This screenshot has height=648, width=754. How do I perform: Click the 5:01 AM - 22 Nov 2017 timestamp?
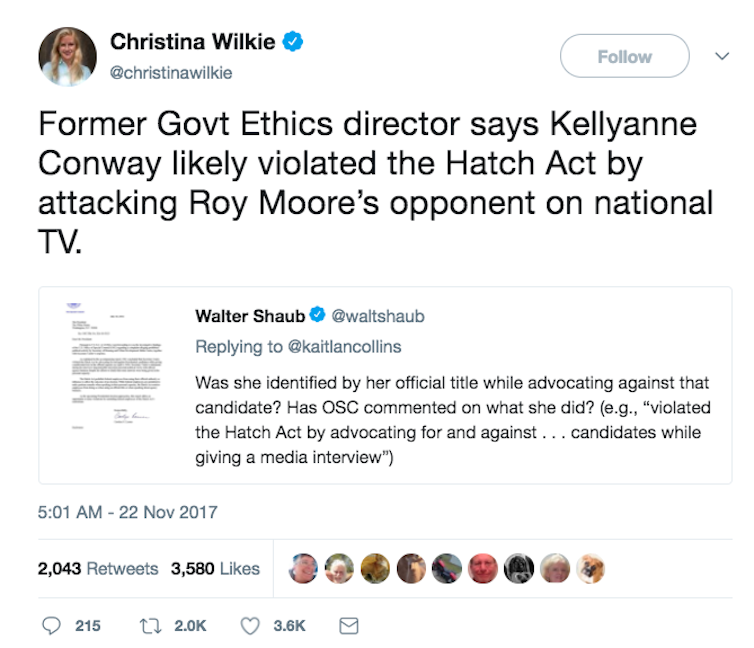[x=127, y=512]
